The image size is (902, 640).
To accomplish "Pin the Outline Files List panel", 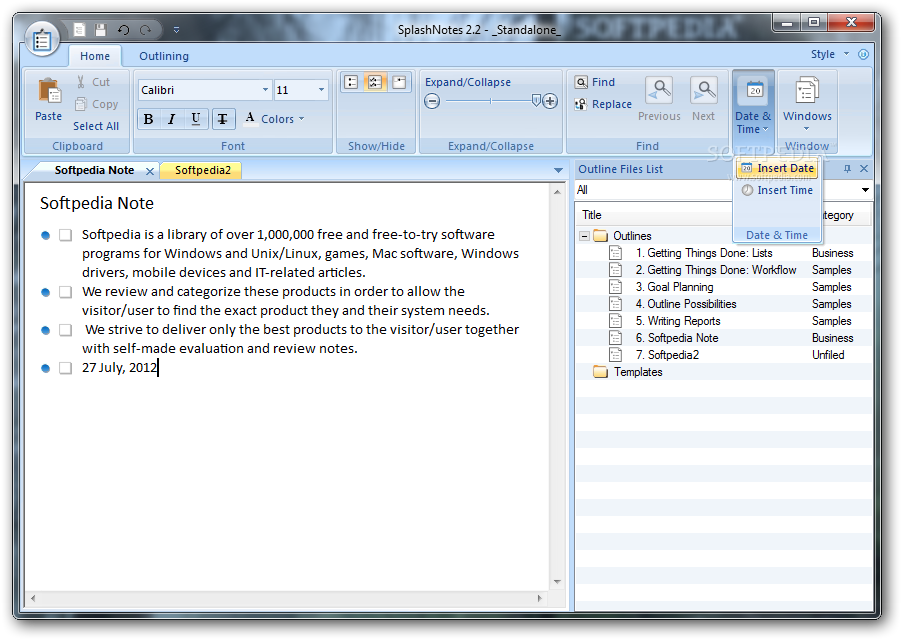I will click(x=847, y=168).
